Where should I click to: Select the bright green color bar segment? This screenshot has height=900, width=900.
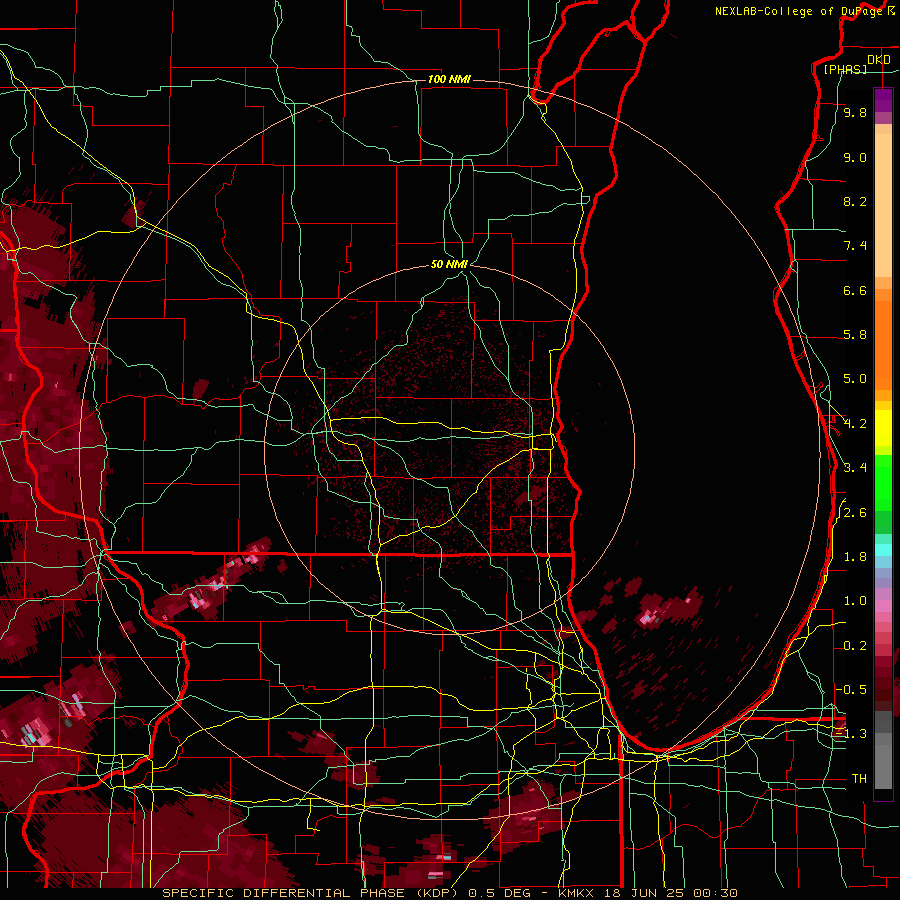pos(883,483)
